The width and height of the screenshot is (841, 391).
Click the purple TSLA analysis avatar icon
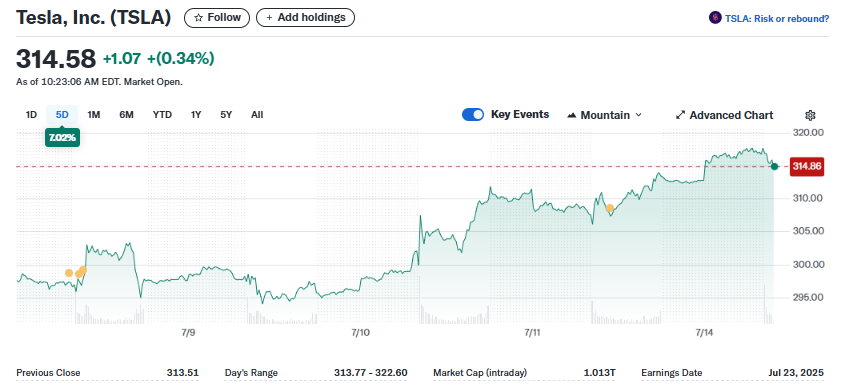tap(715, 18)
